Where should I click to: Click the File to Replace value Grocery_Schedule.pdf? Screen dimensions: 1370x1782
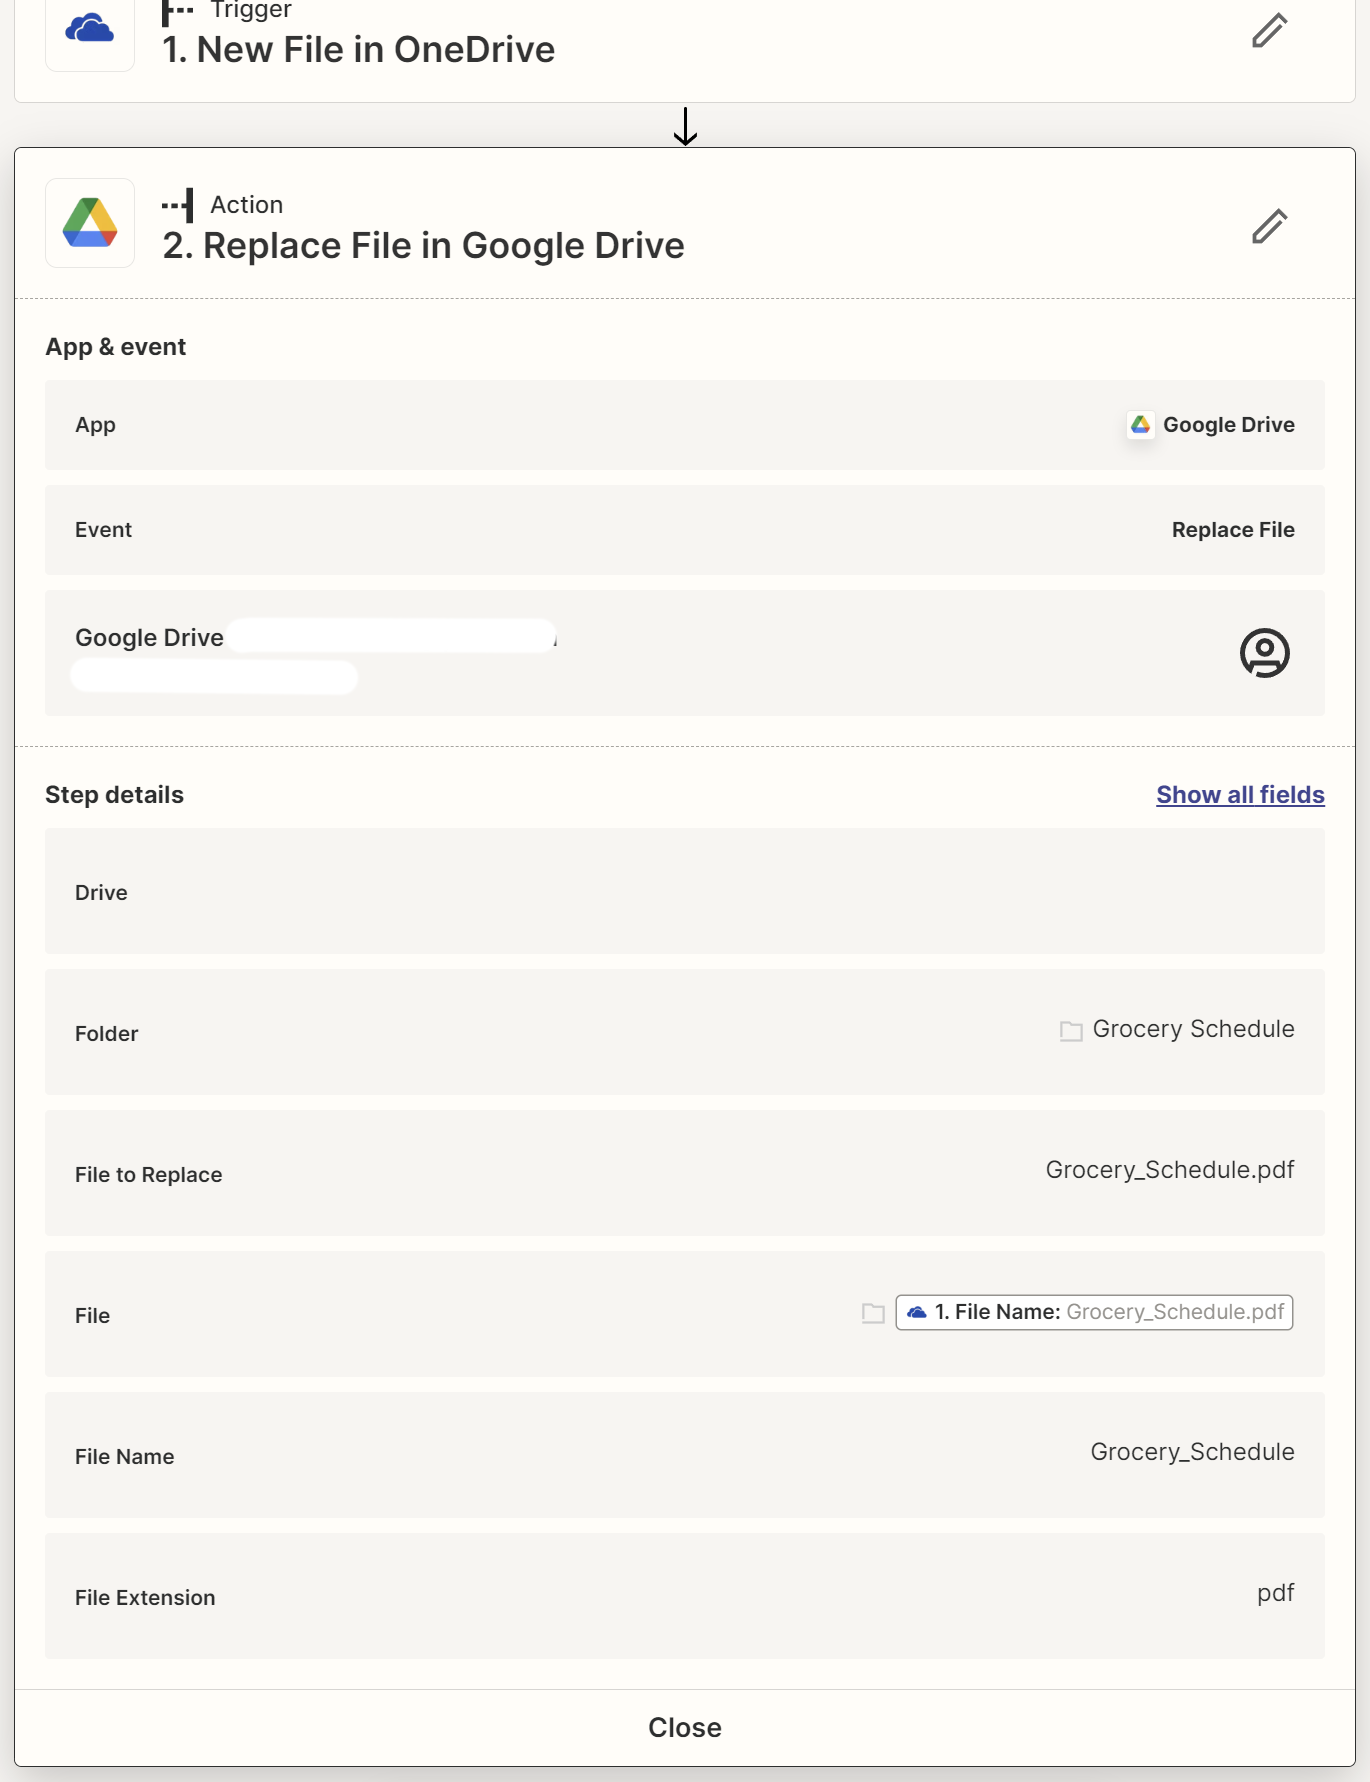click(1170, 1170)
